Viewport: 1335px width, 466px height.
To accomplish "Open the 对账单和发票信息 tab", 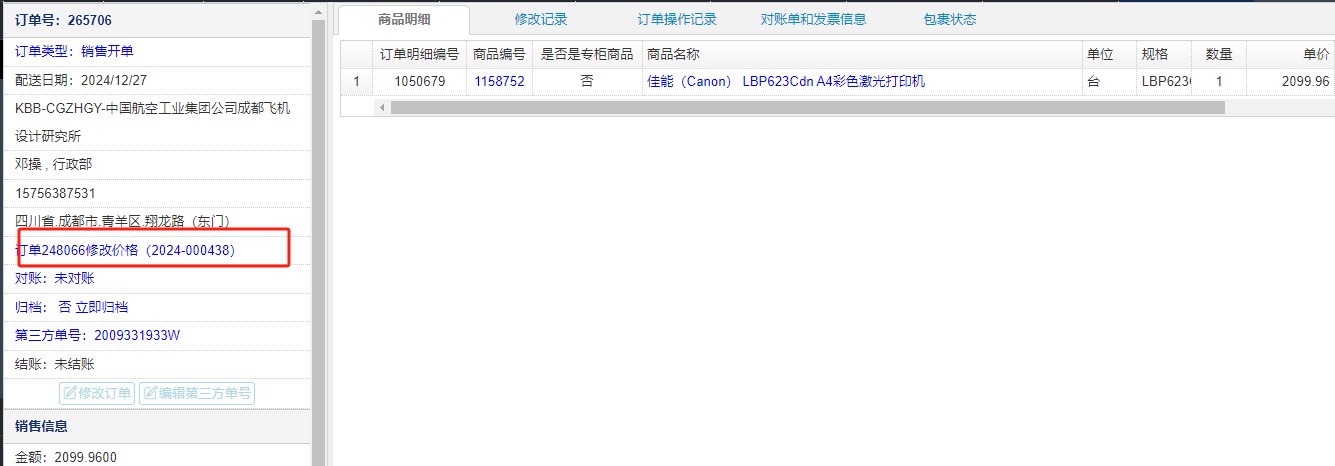I will [813, 19].
